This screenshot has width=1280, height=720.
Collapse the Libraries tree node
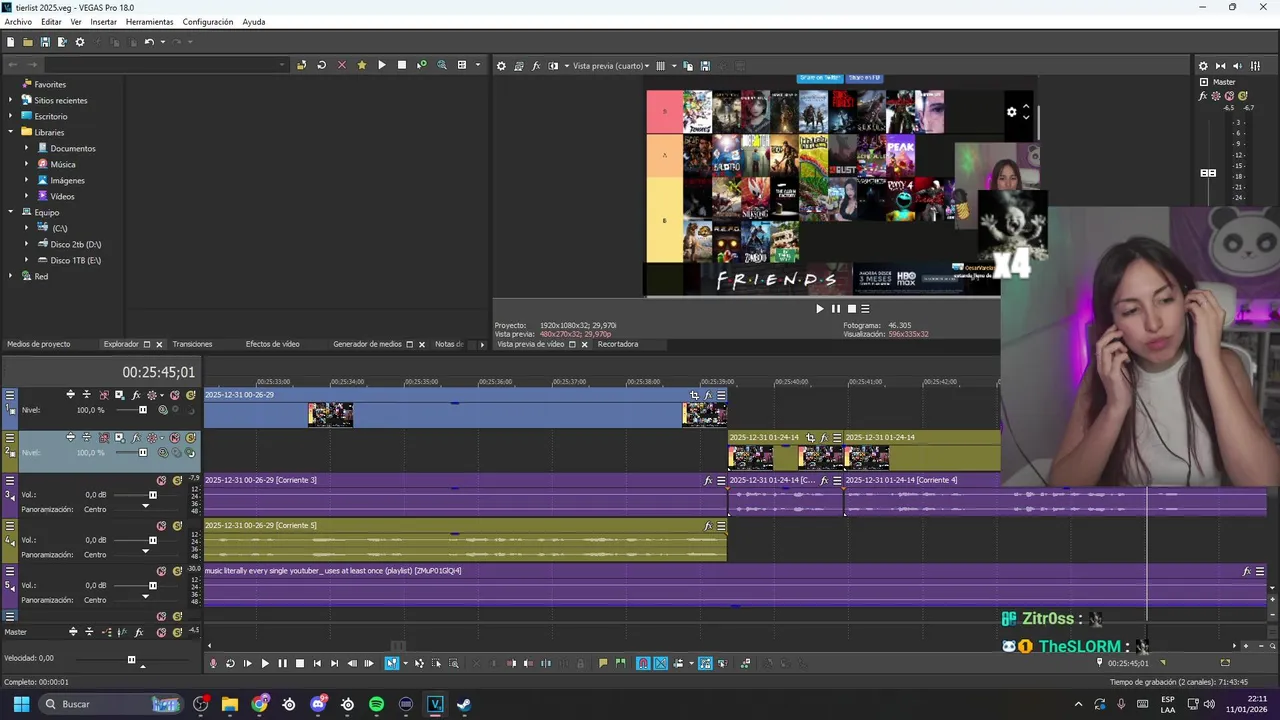12,132
